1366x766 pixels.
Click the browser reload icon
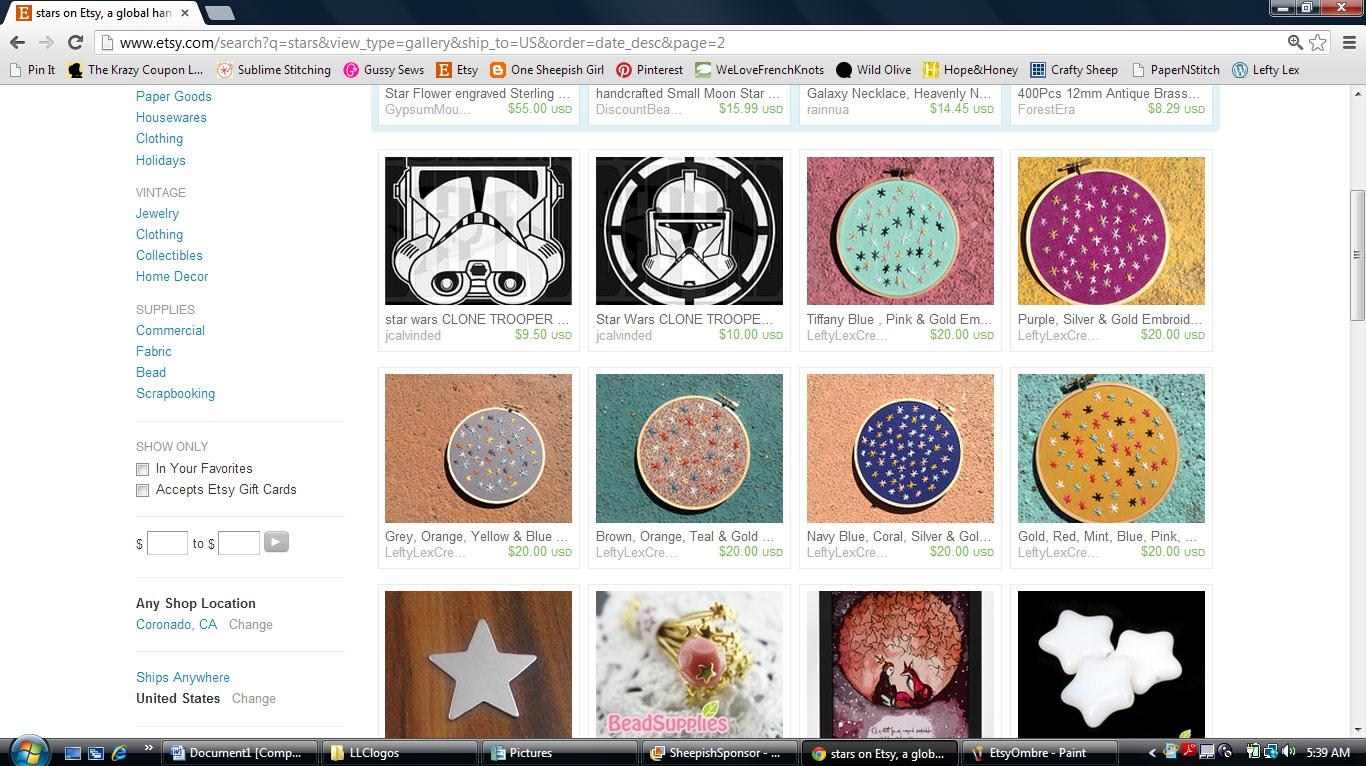(75, 42)
